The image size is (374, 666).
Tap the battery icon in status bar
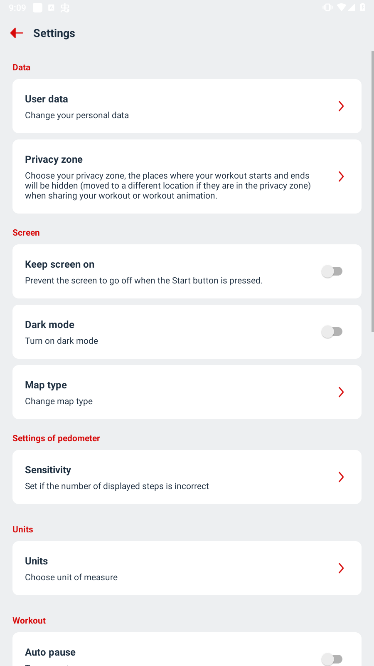point(363,7)
